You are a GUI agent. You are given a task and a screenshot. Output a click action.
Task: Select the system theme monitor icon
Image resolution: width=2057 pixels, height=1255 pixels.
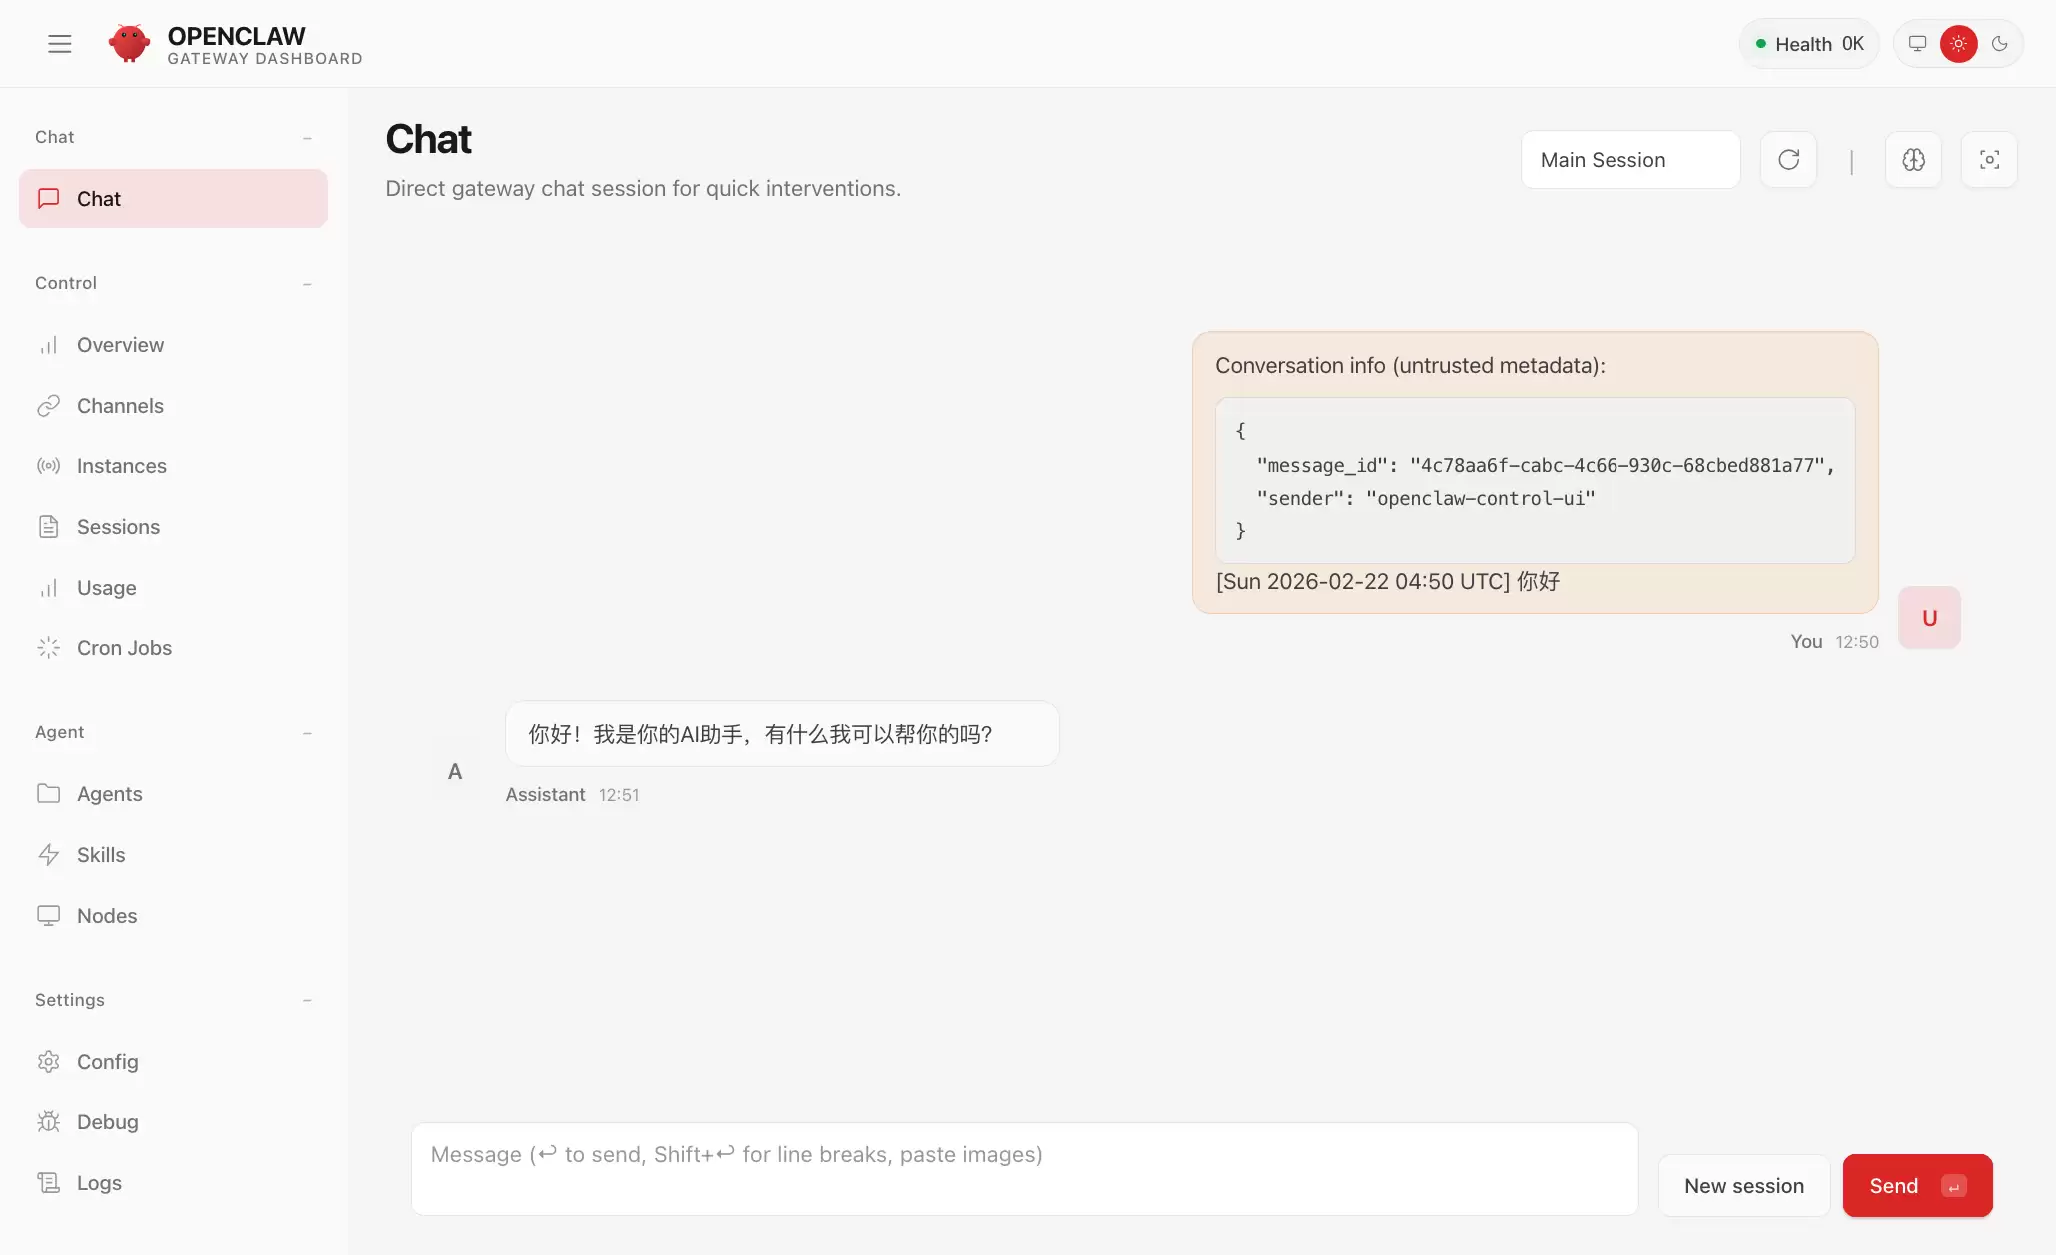1918,44
